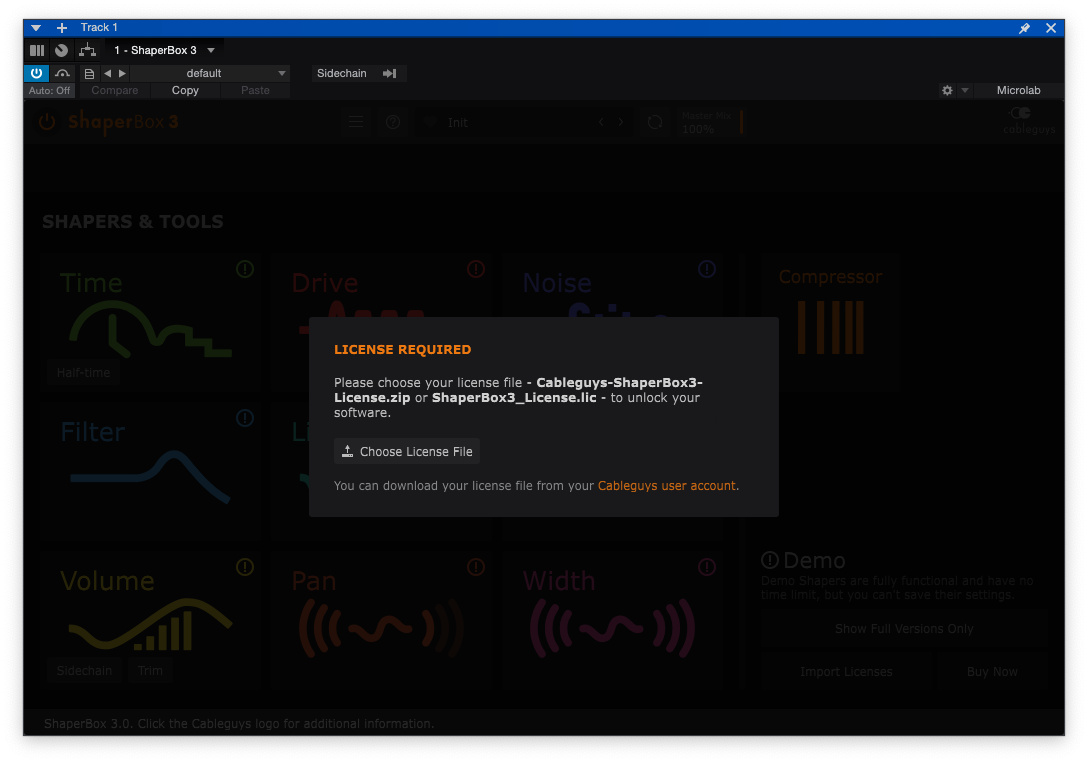Screen dimensions: 1088x763
Task: Click the Volume shaper info icon
Action: (245, 567)
